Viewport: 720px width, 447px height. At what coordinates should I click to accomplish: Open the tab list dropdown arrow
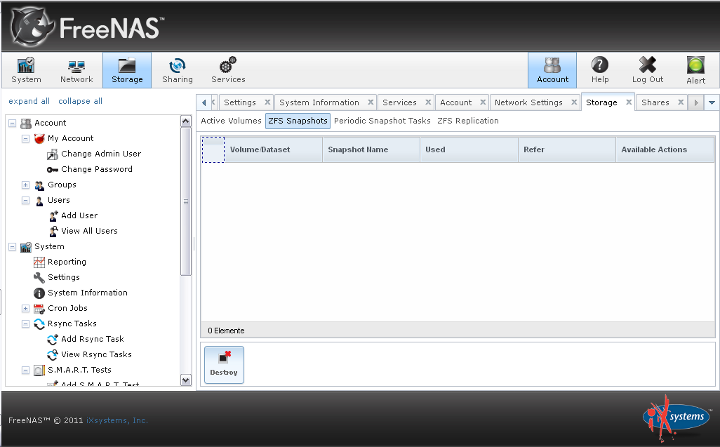[711, 102]
